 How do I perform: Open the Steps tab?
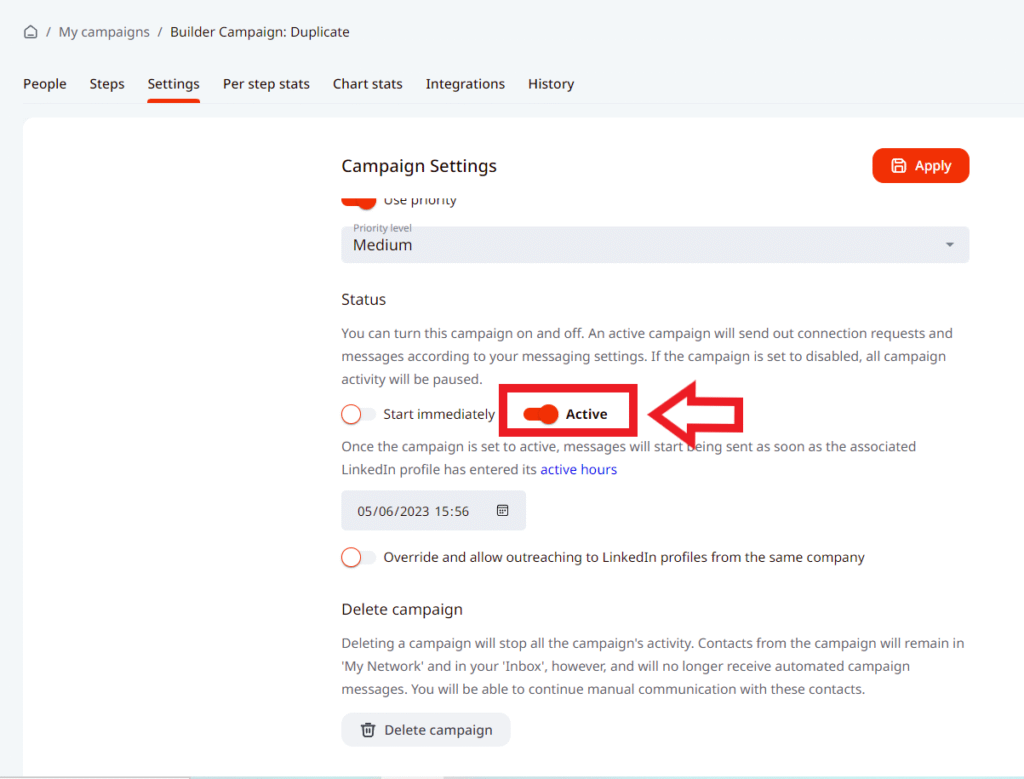[107, 84]
